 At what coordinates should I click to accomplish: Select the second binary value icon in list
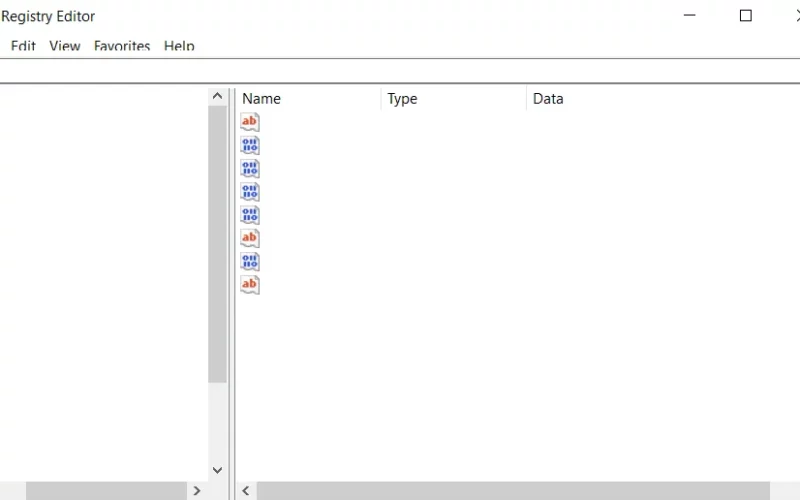pyautogui.click(x=250, y=168)
